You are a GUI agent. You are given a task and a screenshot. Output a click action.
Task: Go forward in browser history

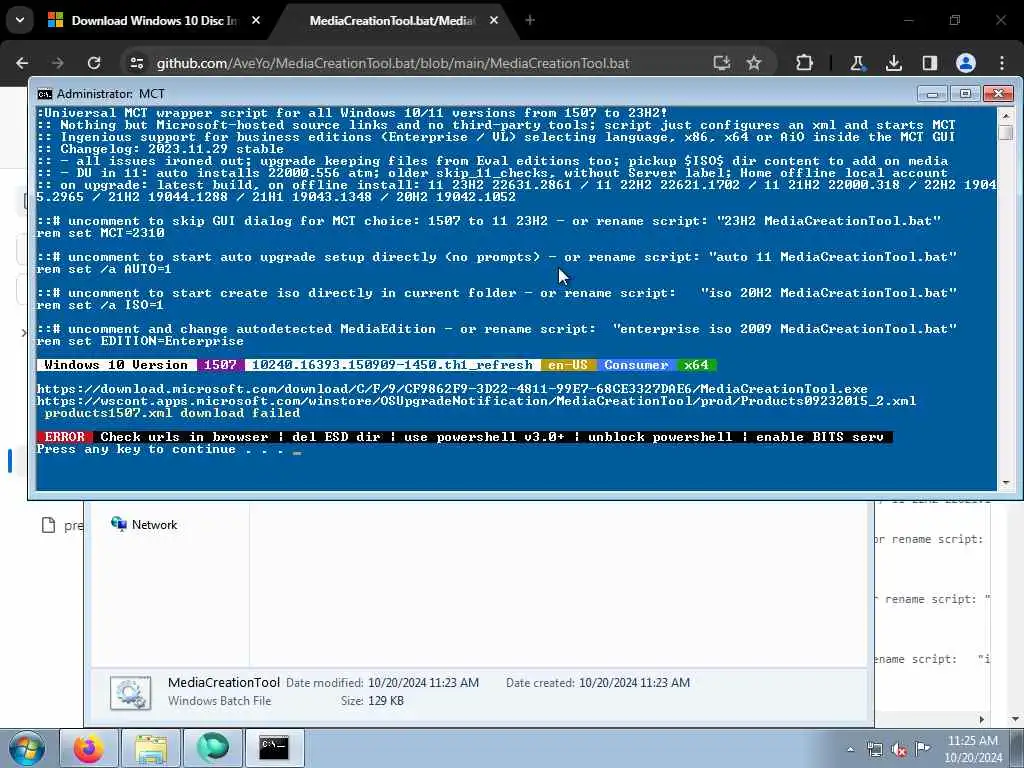58,63
